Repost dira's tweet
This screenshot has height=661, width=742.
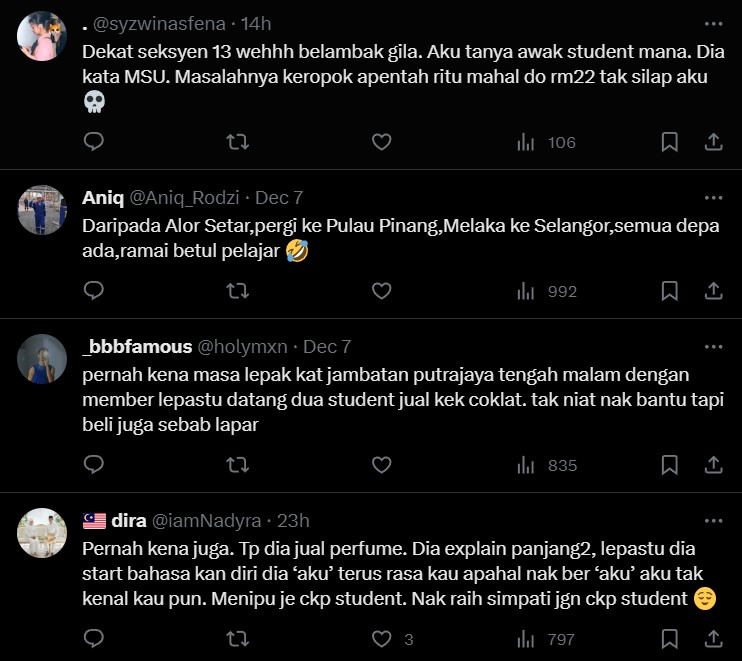click(x=237, y=638)
